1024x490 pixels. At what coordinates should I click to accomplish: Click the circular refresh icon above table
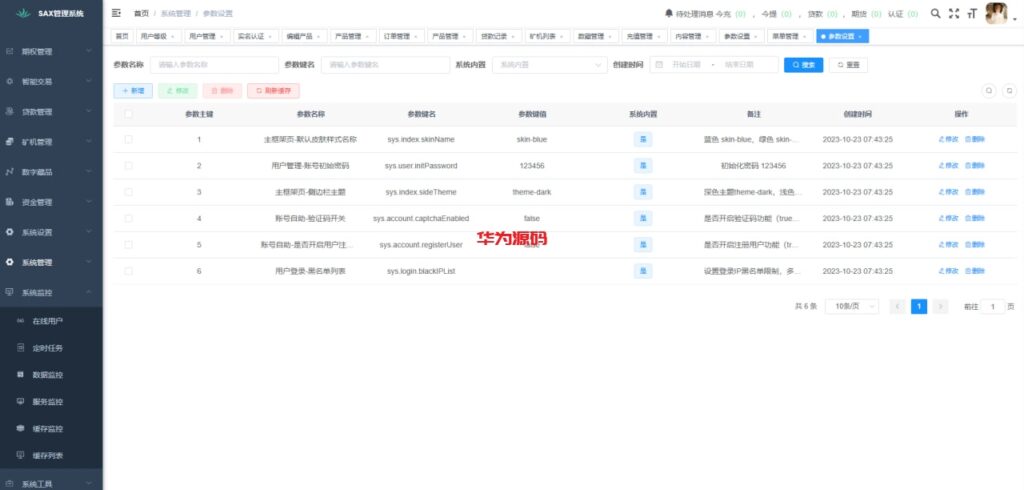pos(1010,91)
